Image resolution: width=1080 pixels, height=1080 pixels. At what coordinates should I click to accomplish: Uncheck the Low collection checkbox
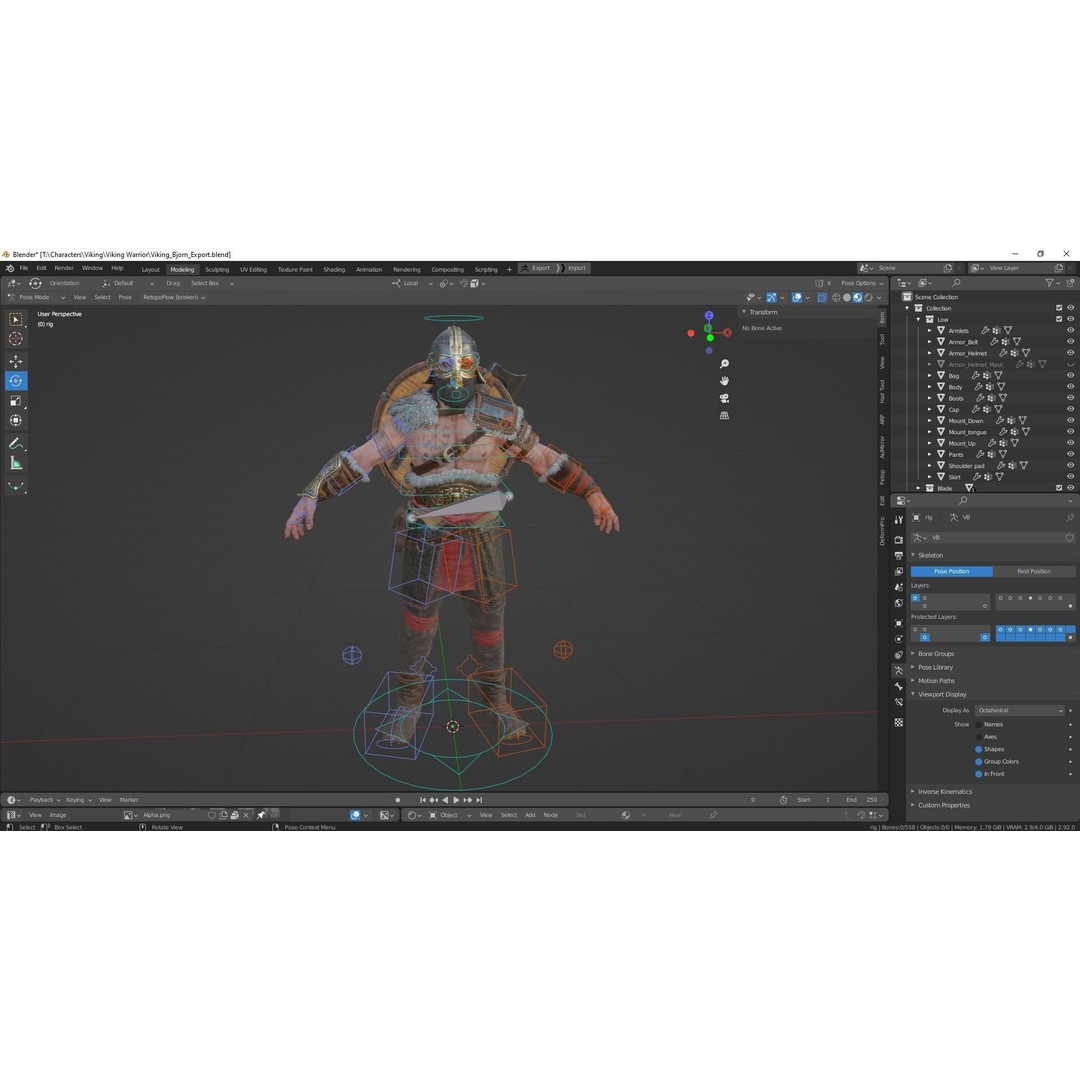coord(1059,319)
